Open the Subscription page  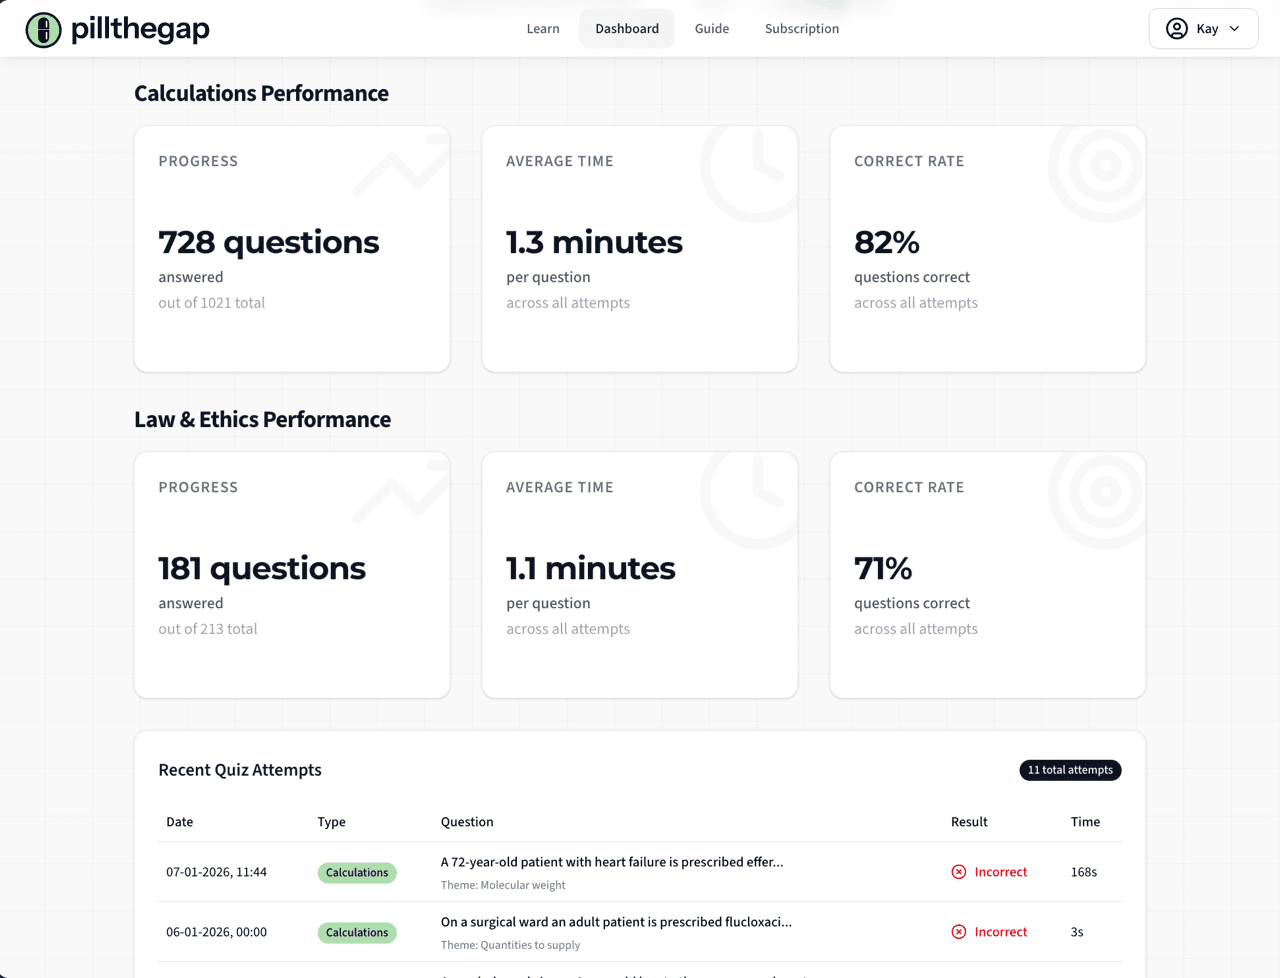(x=801, y=29)
